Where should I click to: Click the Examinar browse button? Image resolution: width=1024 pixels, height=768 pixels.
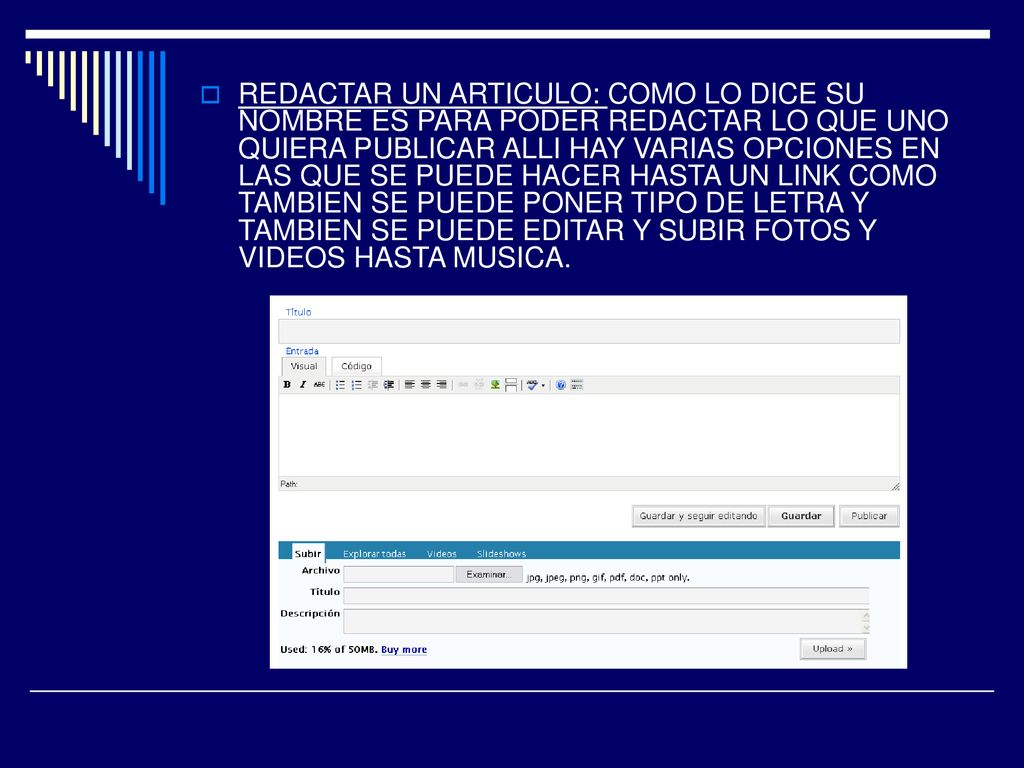488,575
